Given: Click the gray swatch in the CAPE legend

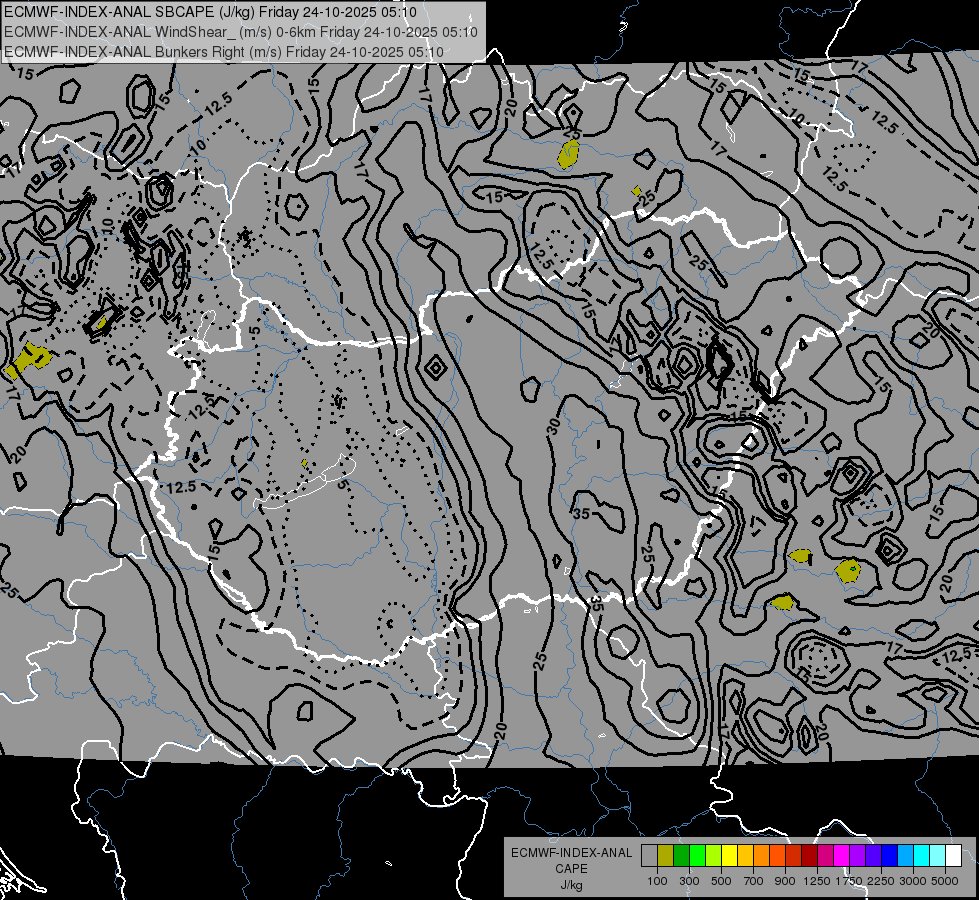Looking at the screenshot, I should (649, 856).
